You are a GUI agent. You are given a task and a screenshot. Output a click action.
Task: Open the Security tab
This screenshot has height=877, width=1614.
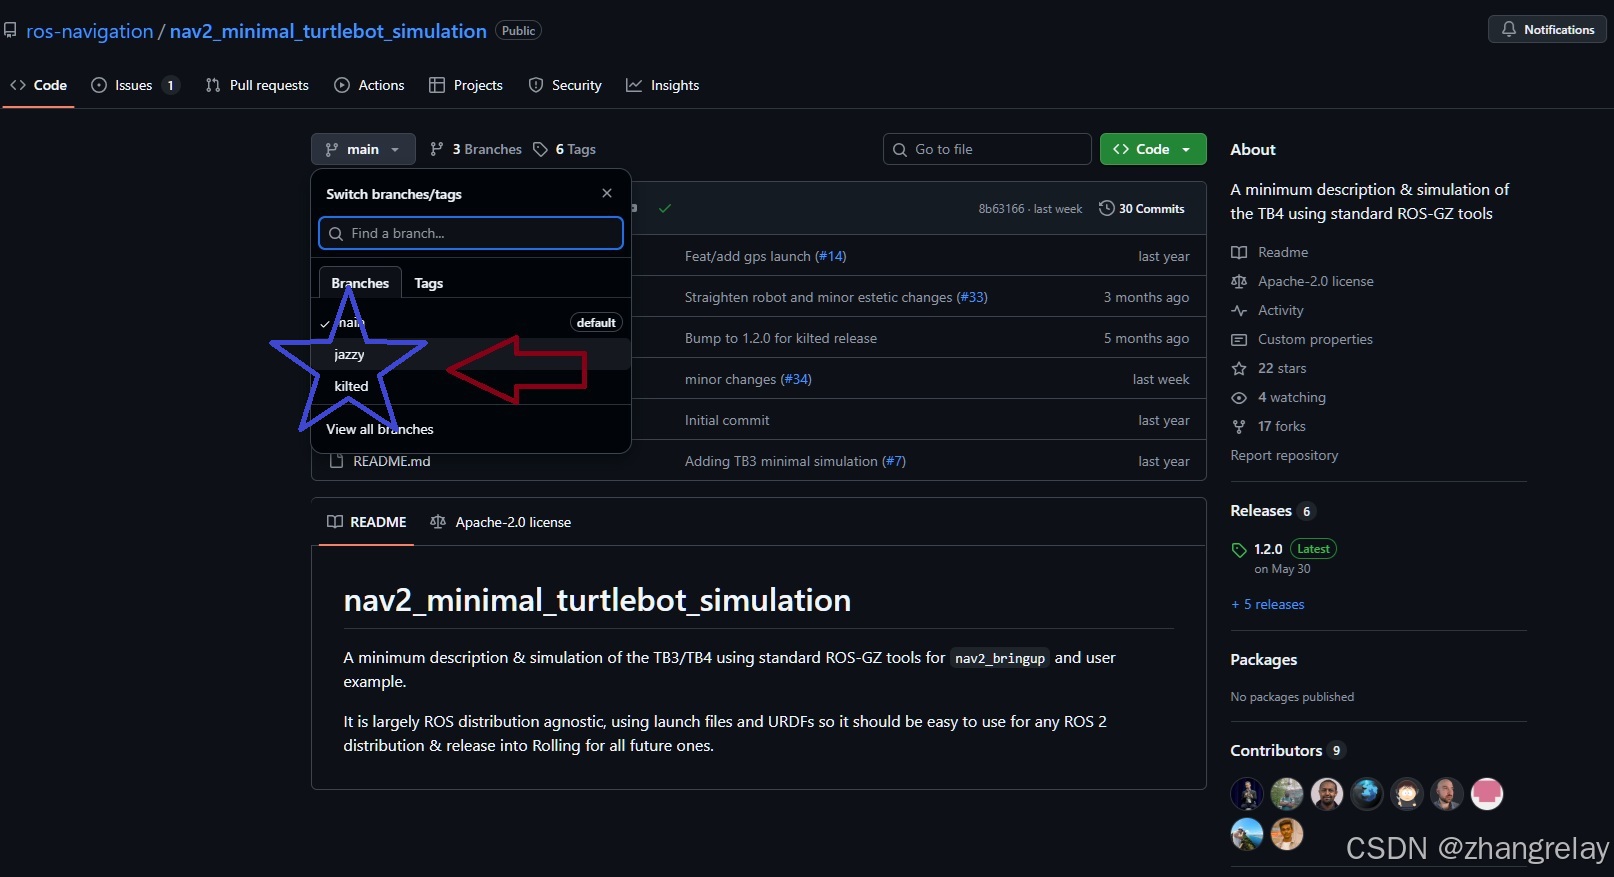(566, 85)
